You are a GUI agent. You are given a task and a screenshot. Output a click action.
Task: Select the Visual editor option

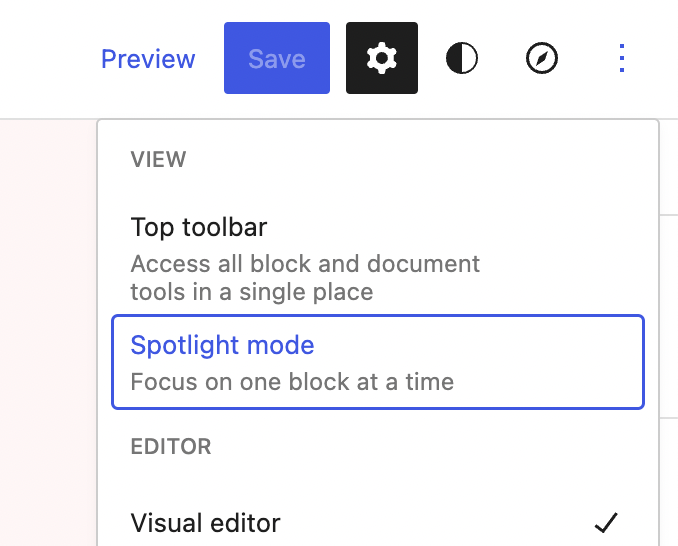378,523
